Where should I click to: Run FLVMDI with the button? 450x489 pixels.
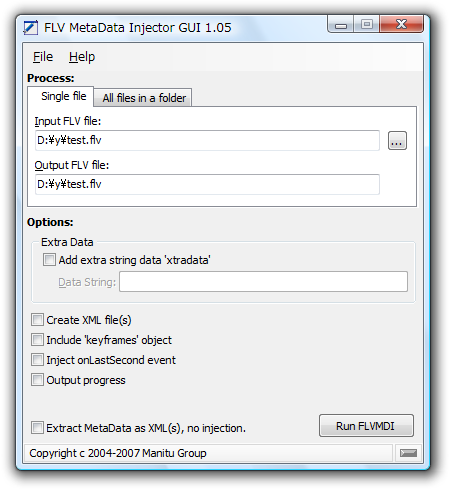click(x=366, y=426)
